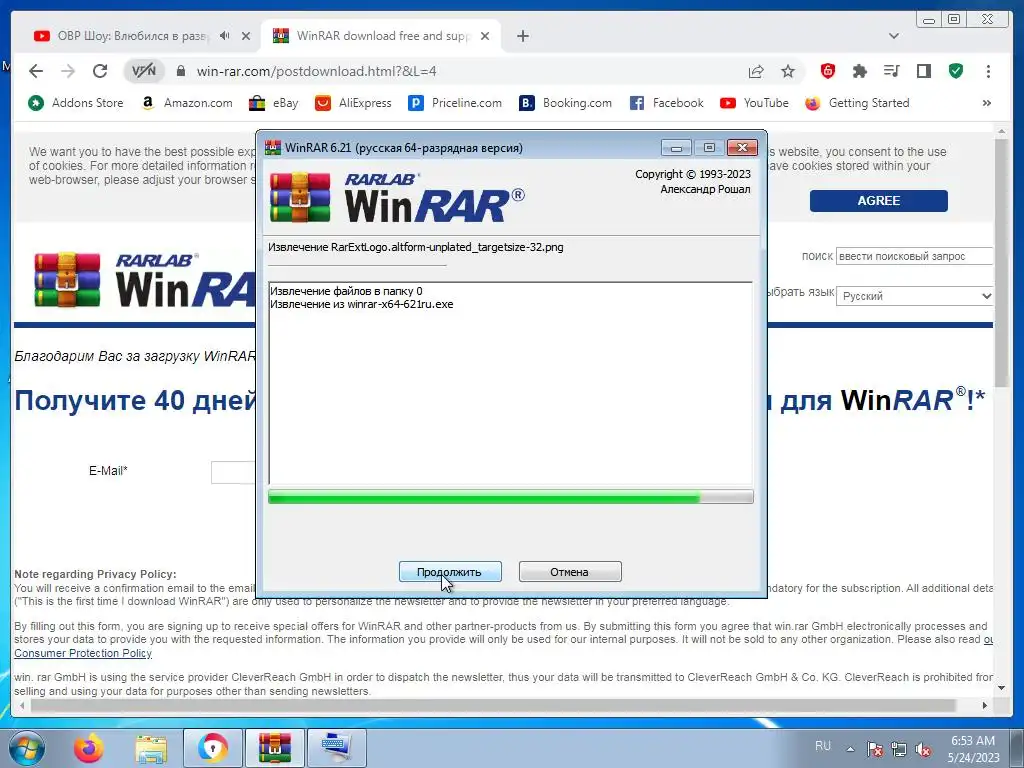Bookmark this page with the star icon

pyautogui.click(x=788, y=71)
